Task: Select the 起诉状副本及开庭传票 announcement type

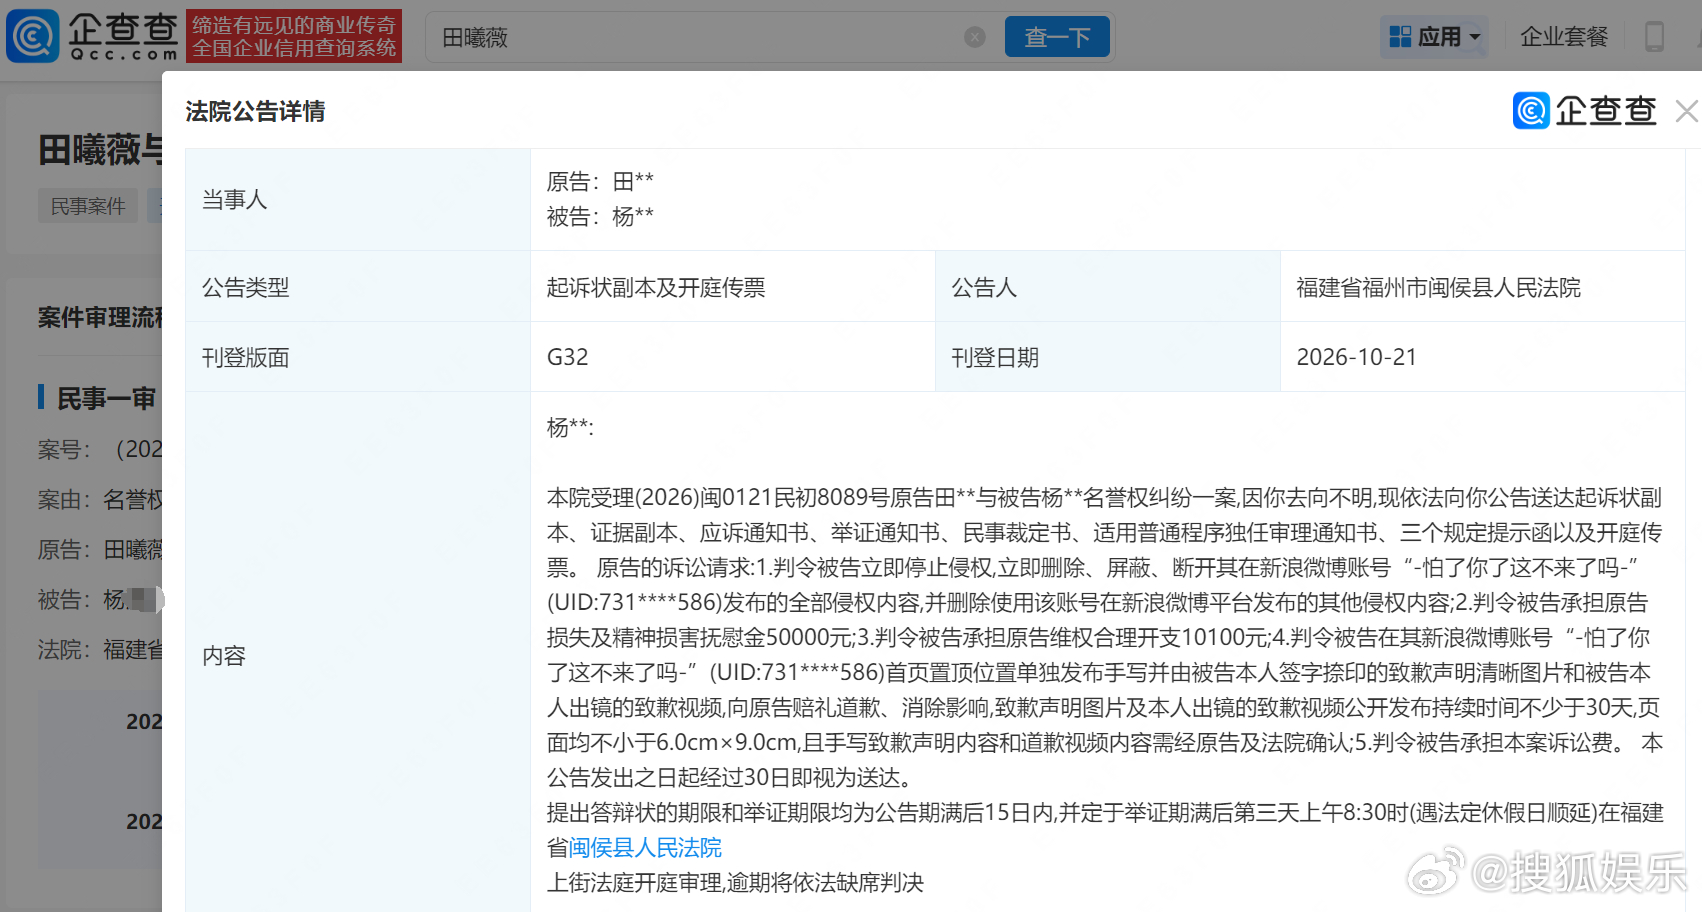Action: tap(656, 288)
